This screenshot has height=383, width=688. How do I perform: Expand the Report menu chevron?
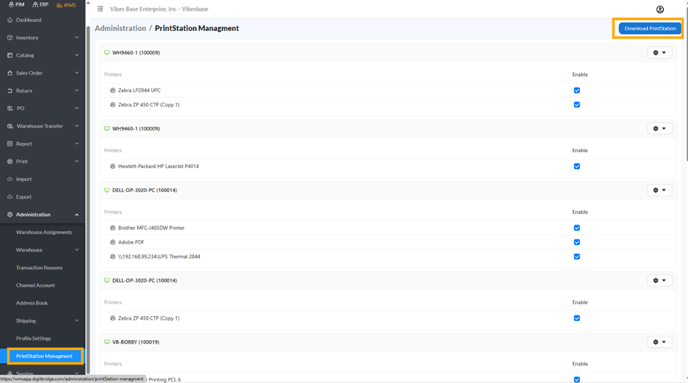click(x=77, y=144)
